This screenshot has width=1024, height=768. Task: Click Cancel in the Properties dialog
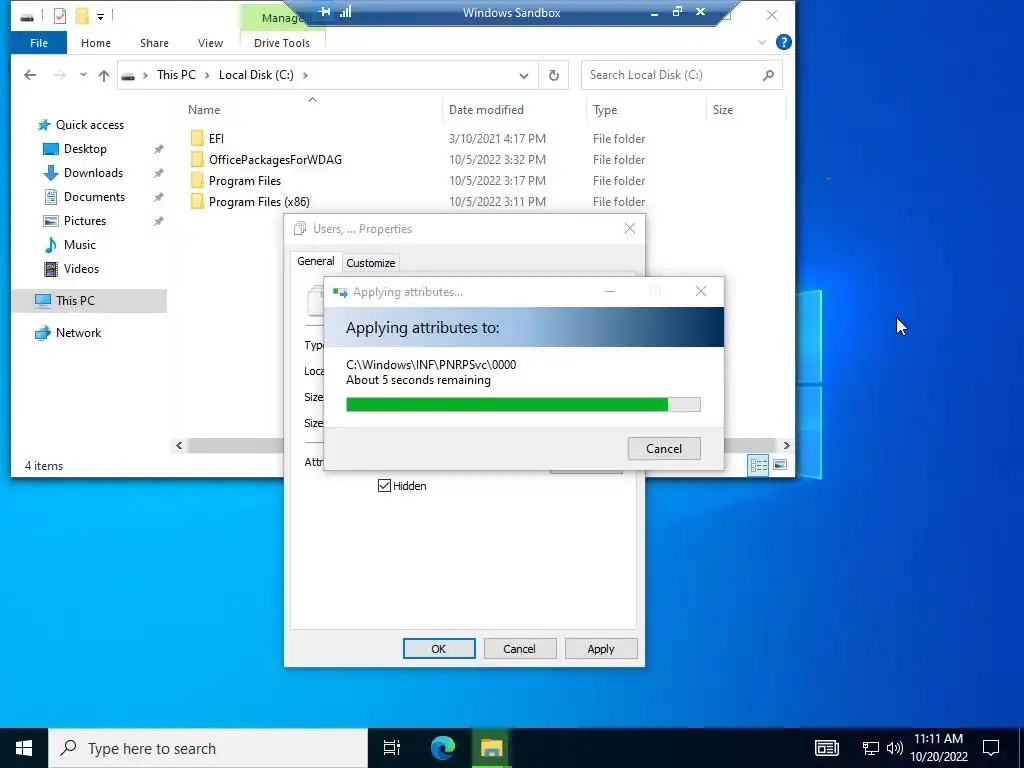pos(519,649)
